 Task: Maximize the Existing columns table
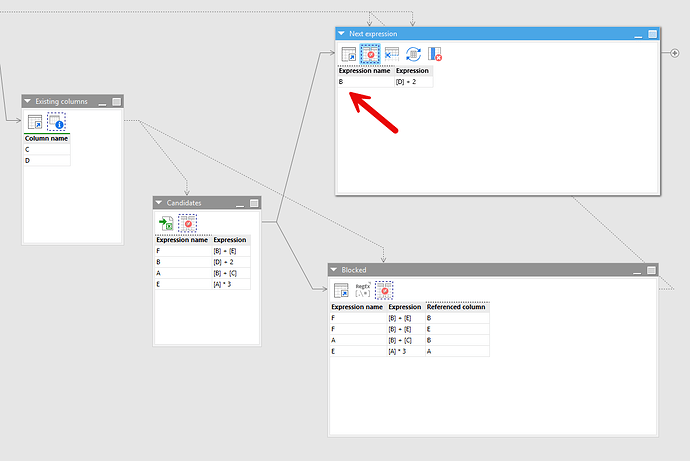(x=117, y=102)
